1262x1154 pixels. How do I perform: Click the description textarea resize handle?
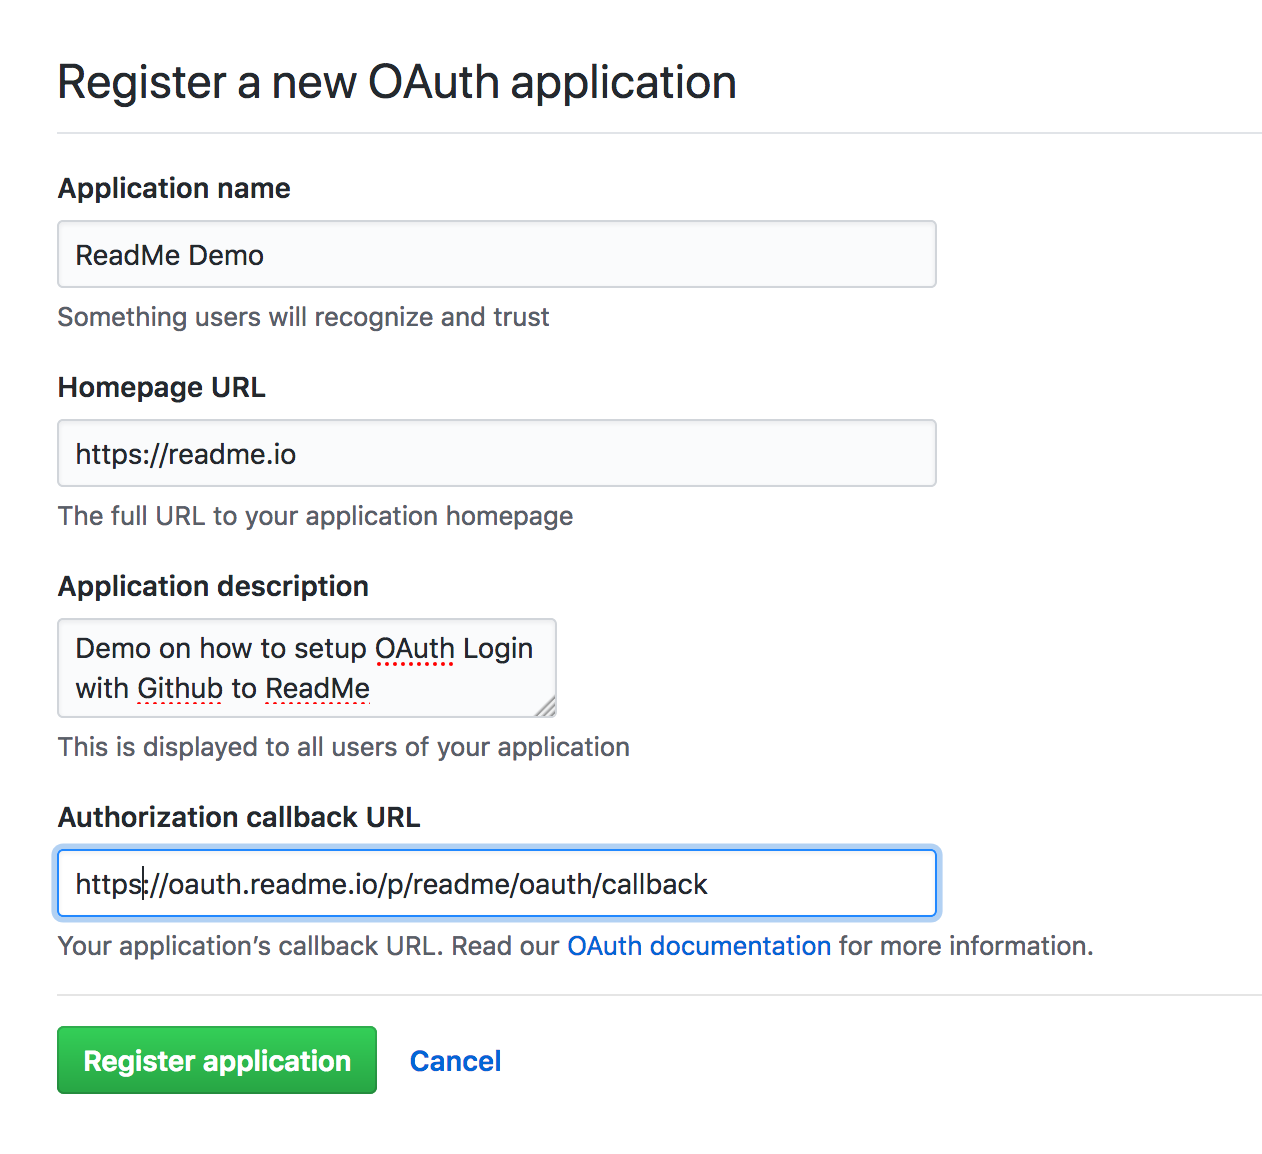(545, 707)
